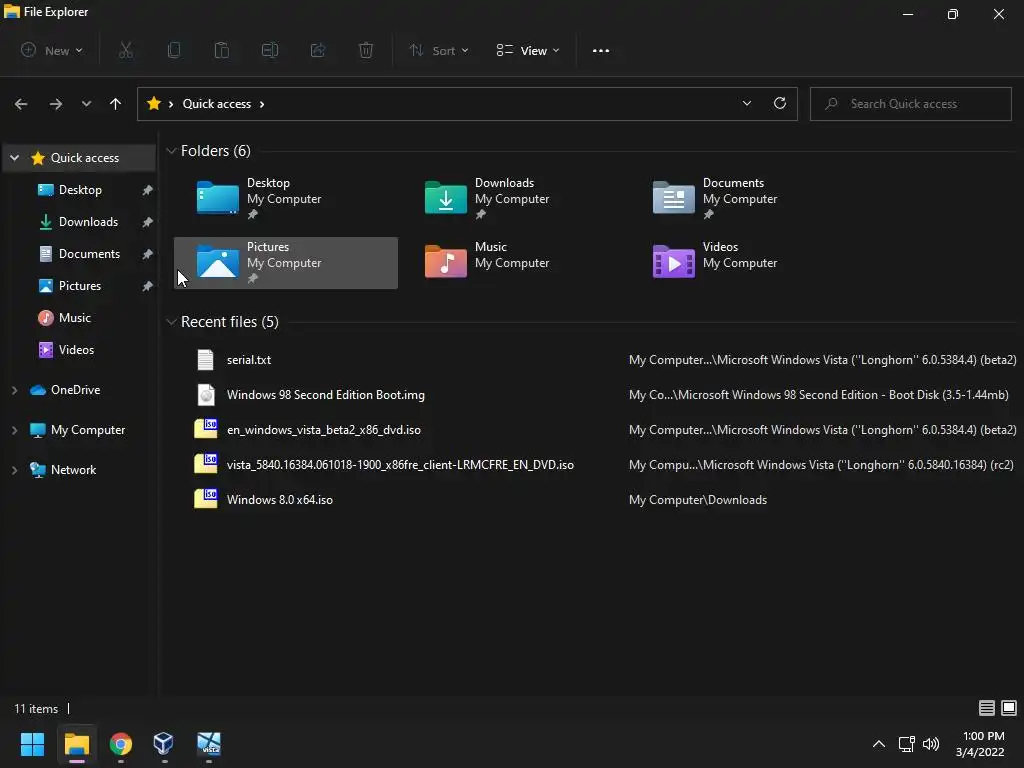
Task: Expand the OneDrive tree node
Action: [x=14, y=390]
